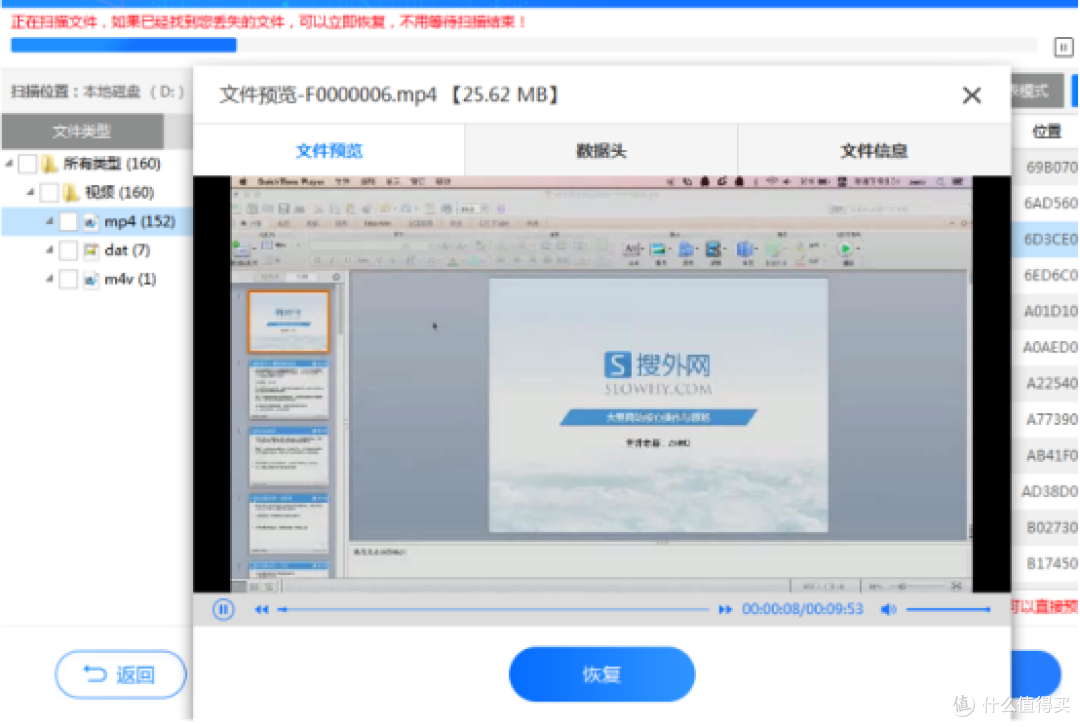Screen dimensions: 1080x727
Task: Click the video preview frame
Action: 601,384
